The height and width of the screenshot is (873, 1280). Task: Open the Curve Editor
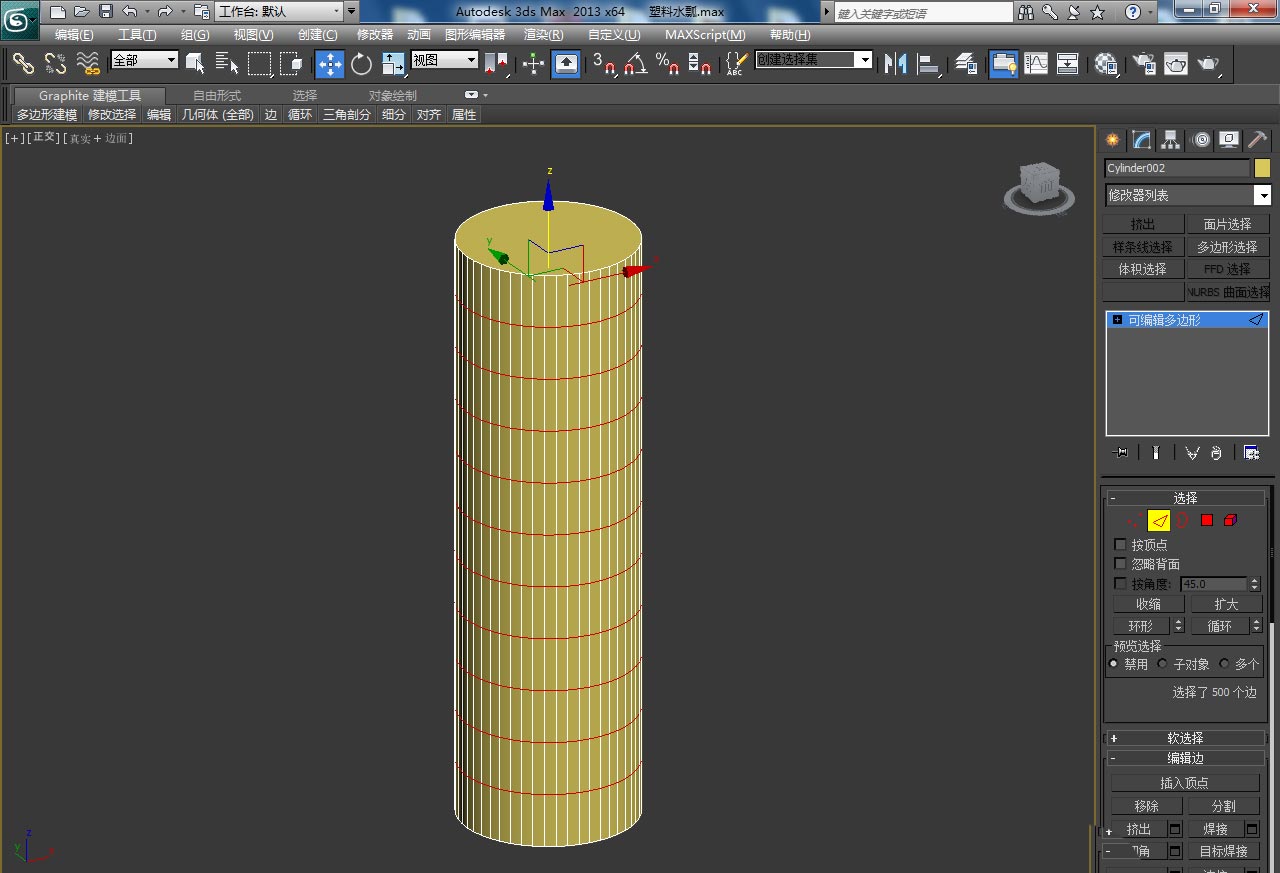pos(1036,64)
